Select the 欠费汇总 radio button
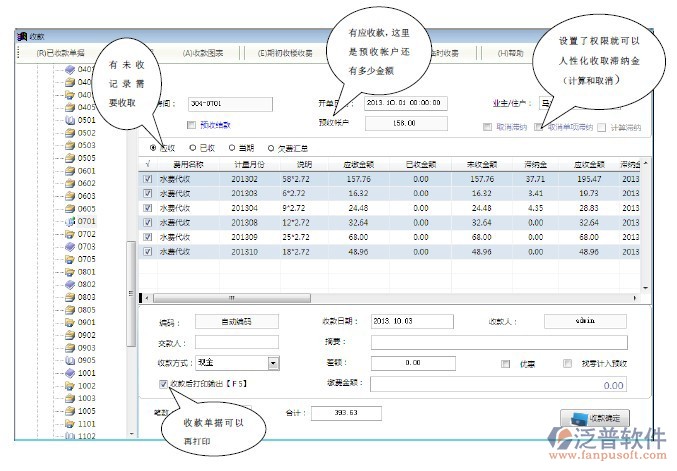 271,148
